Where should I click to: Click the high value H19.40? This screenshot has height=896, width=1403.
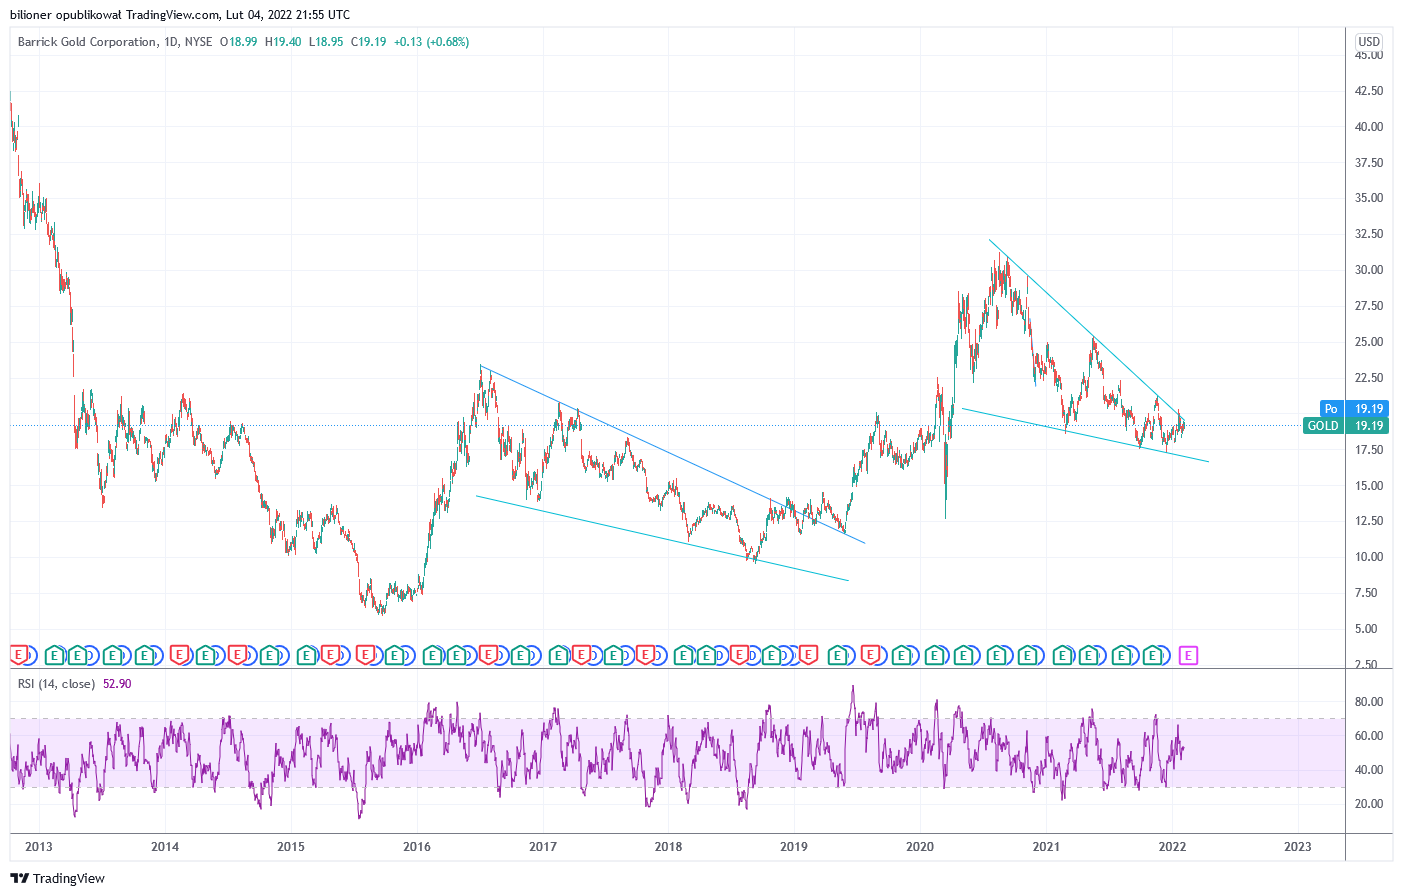(x=283, y=42)
